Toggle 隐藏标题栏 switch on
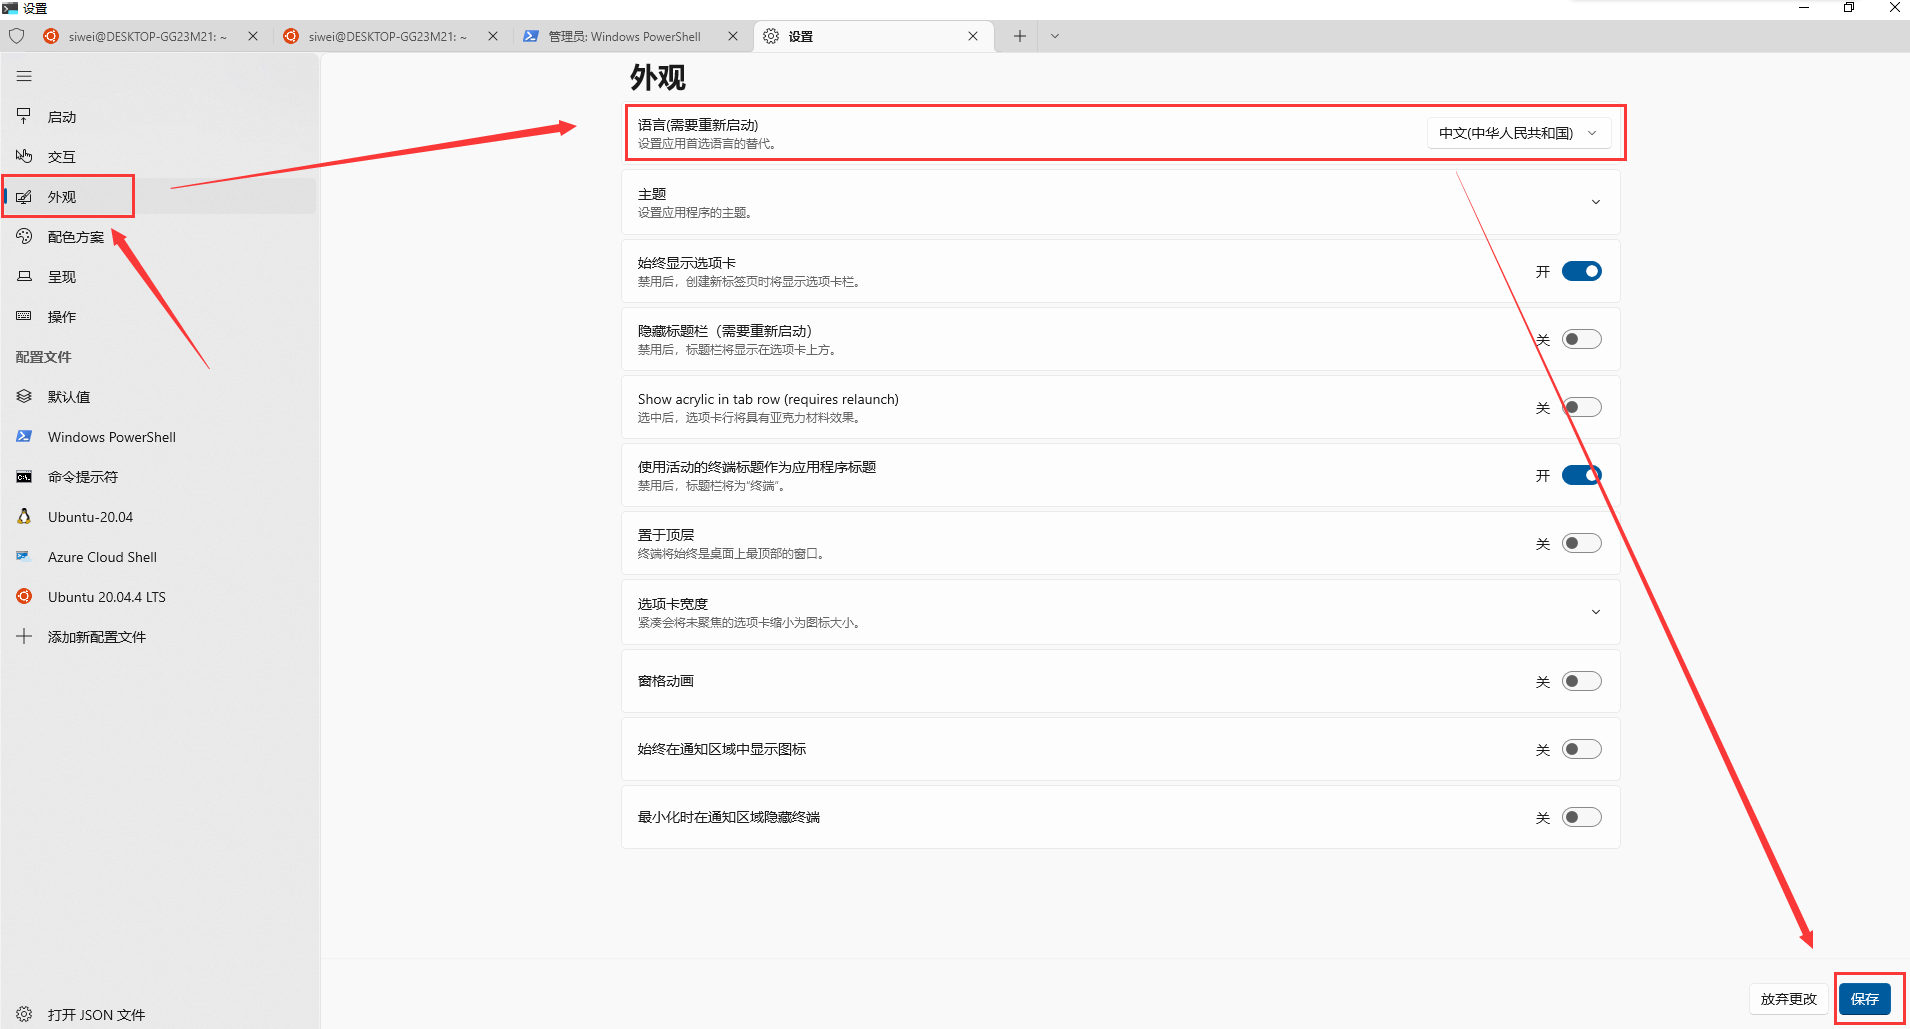The width and height of the screenshot is (1910, 1029). [x=1582, y=339]
